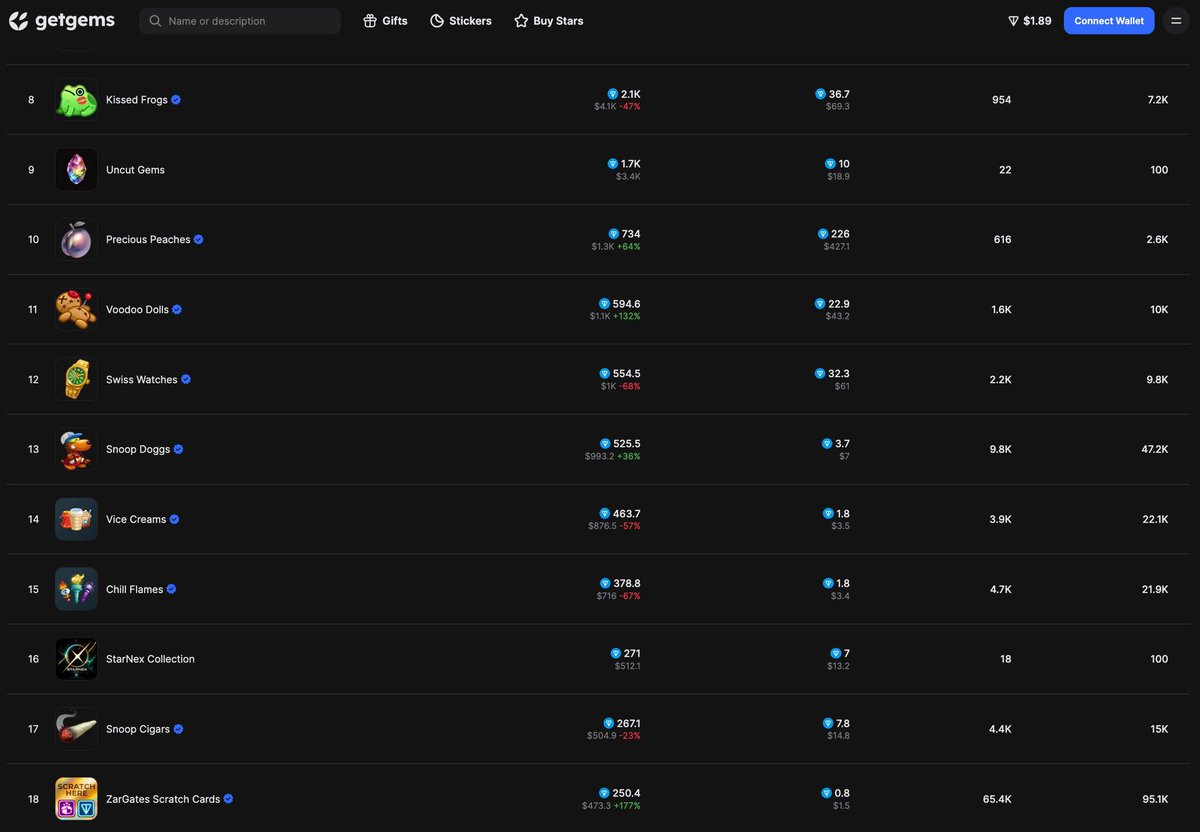Click the Uncut Gems collection thumbnail
The width and height of the screenshot is (1200, 832).
point(76,170)
